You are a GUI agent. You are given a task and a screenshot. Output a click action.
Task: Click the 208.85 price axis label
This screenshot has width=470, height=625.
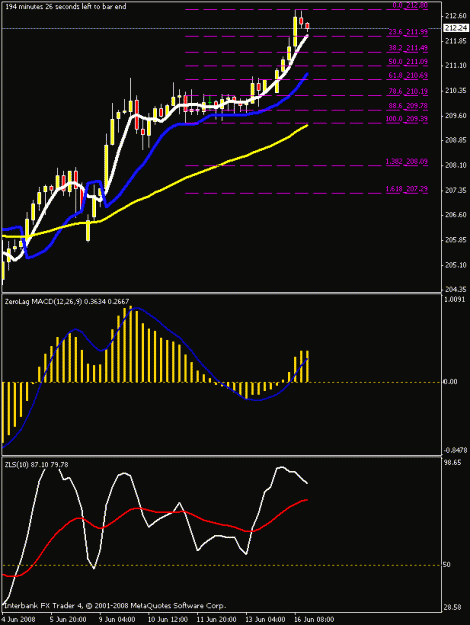456,140
